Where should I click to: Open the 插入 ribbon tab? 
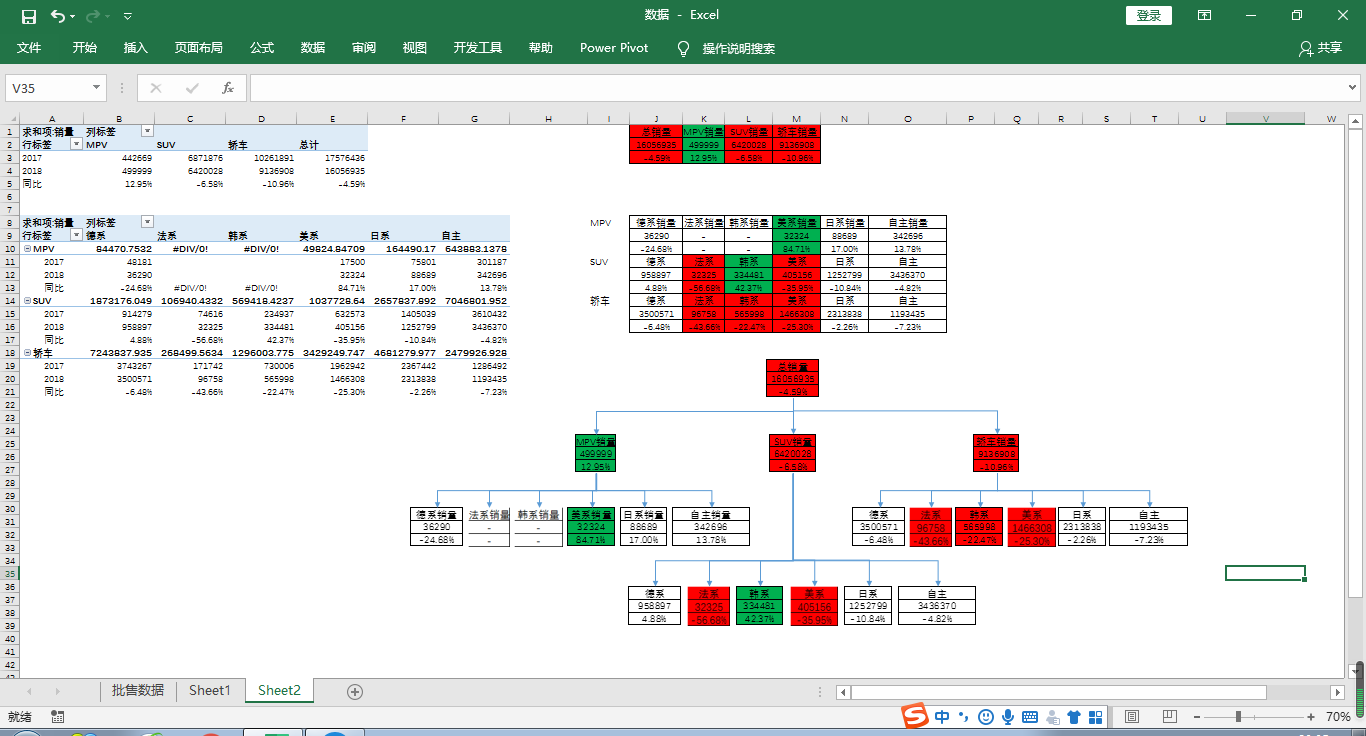[x=135, y=48]
